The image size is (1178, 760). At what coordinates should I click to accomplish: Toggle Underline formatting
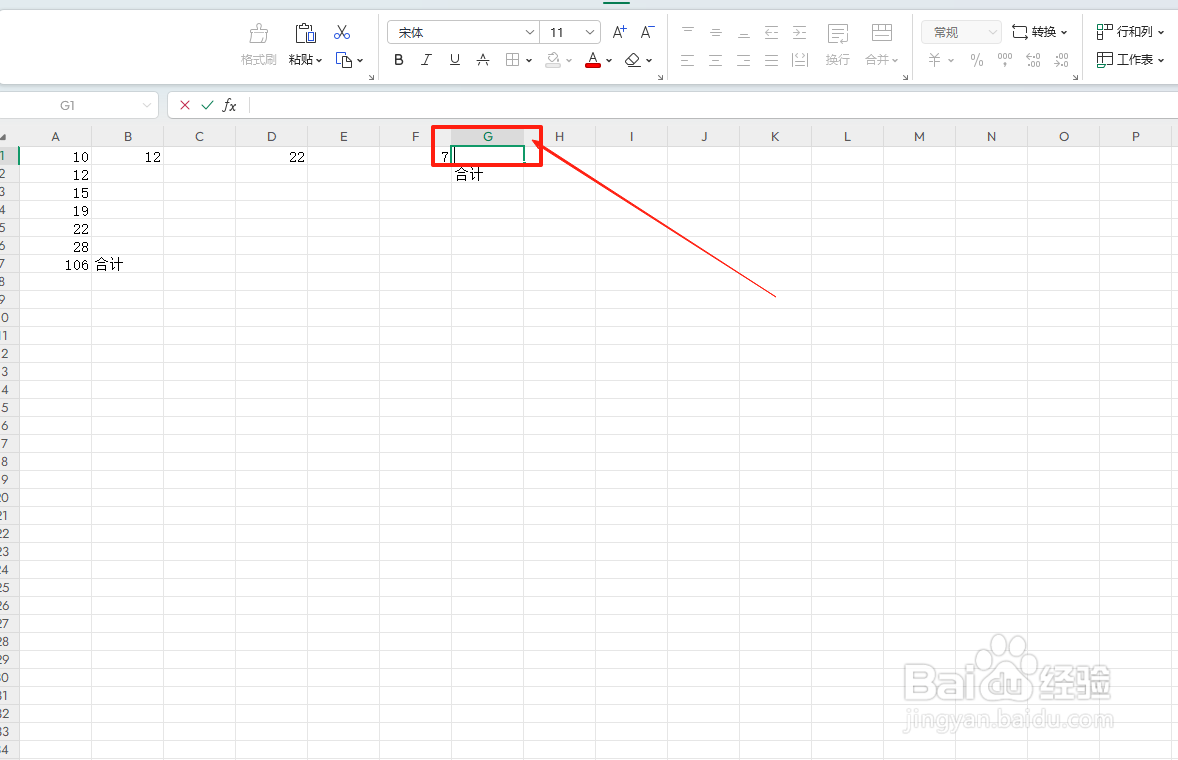(455, 60)
